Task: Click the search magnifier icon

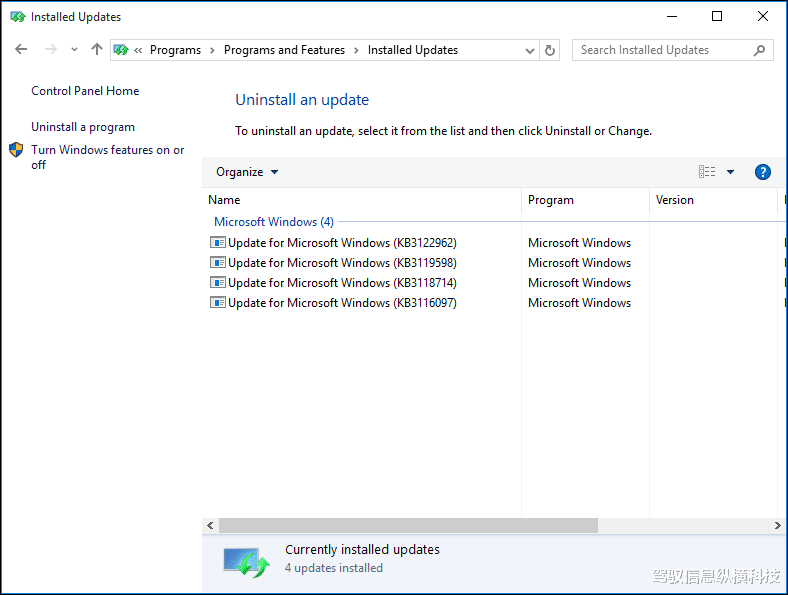Action: click(760, 50)
